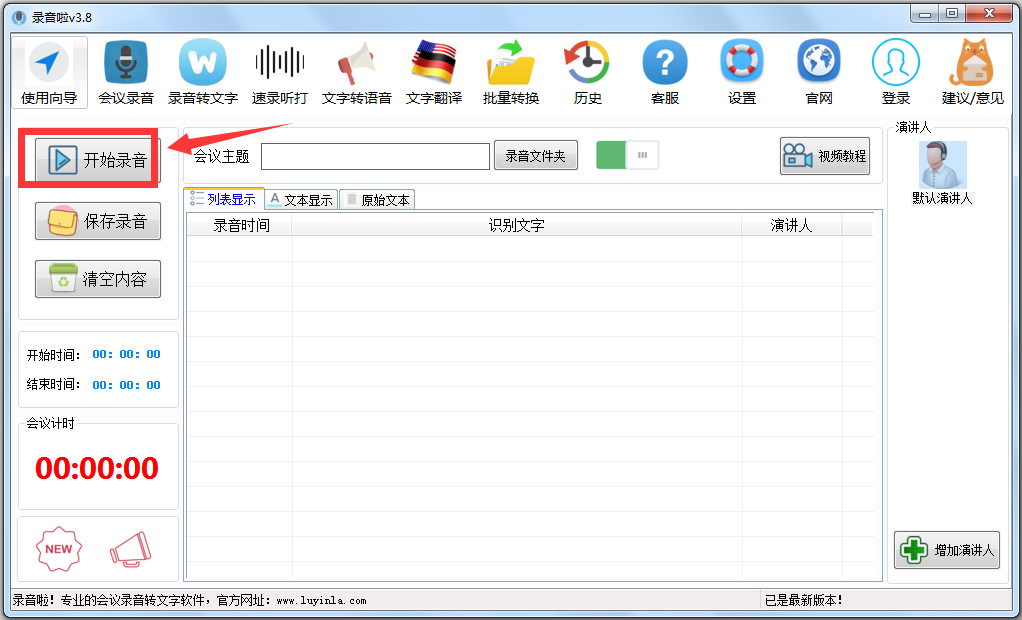
Task: Open the 设置 settings panel
Action: coord(741,70)
